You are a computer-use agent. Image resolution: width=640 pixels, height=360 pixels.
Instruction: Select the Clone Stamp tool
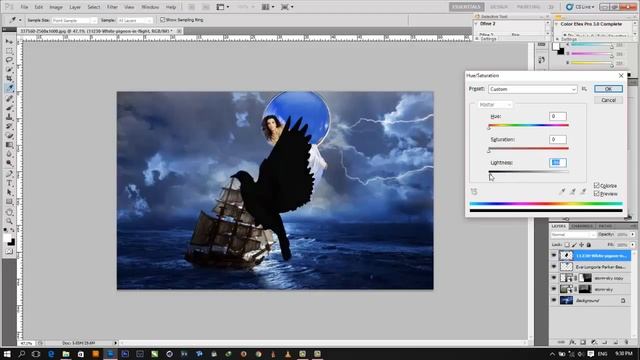[x=9, y=117]
